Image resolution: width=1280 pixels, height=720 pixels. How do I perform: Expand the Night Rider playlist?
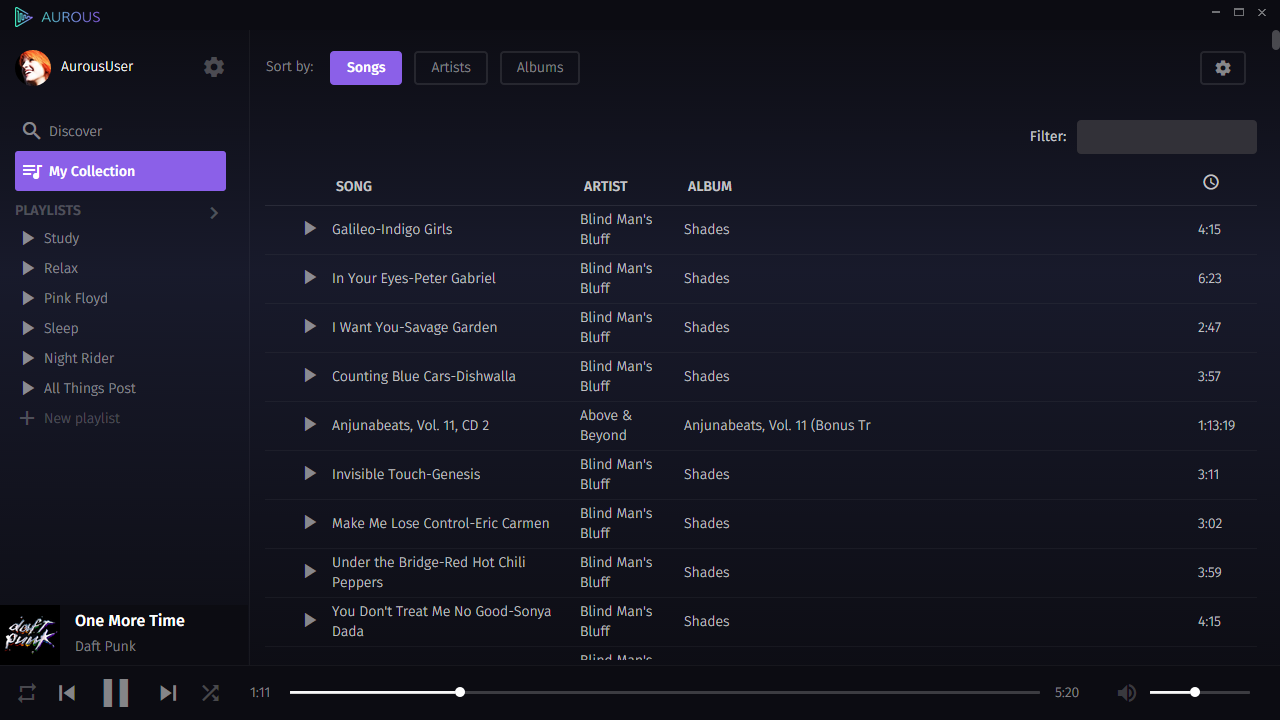click(28, 358)
